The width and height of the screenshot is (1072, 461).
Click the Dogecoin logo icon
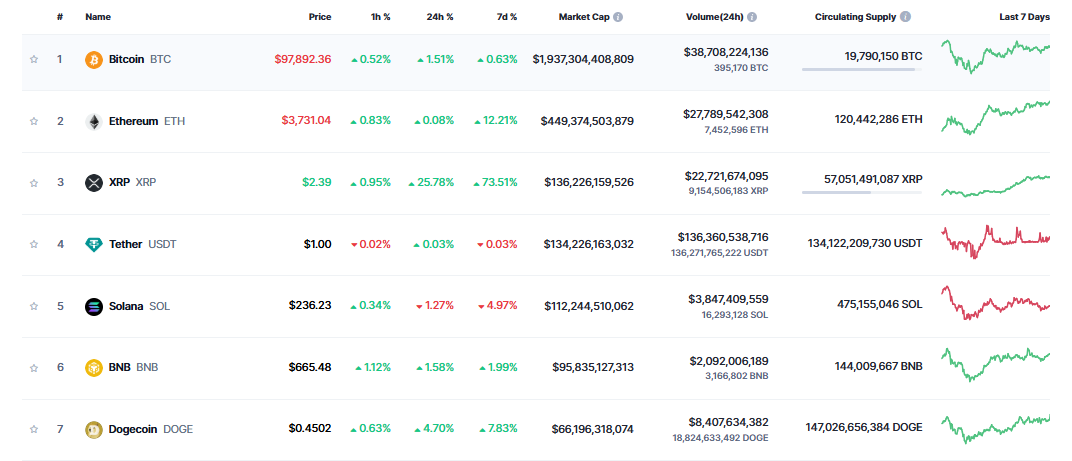coord(94,429)
